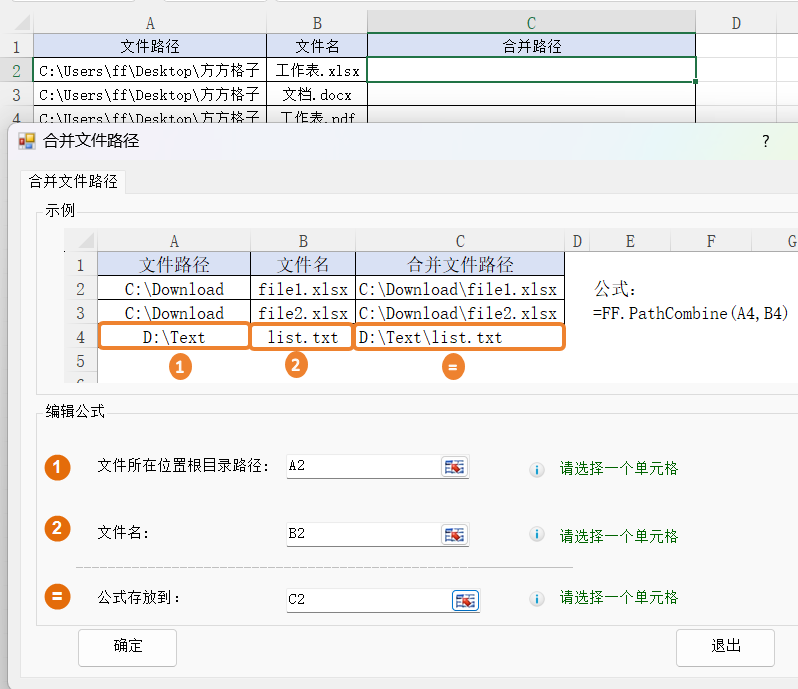The width and height of the screenshot is (798, 689).
Task: Click the formula destination input containing C2
Action: point(367,600)
